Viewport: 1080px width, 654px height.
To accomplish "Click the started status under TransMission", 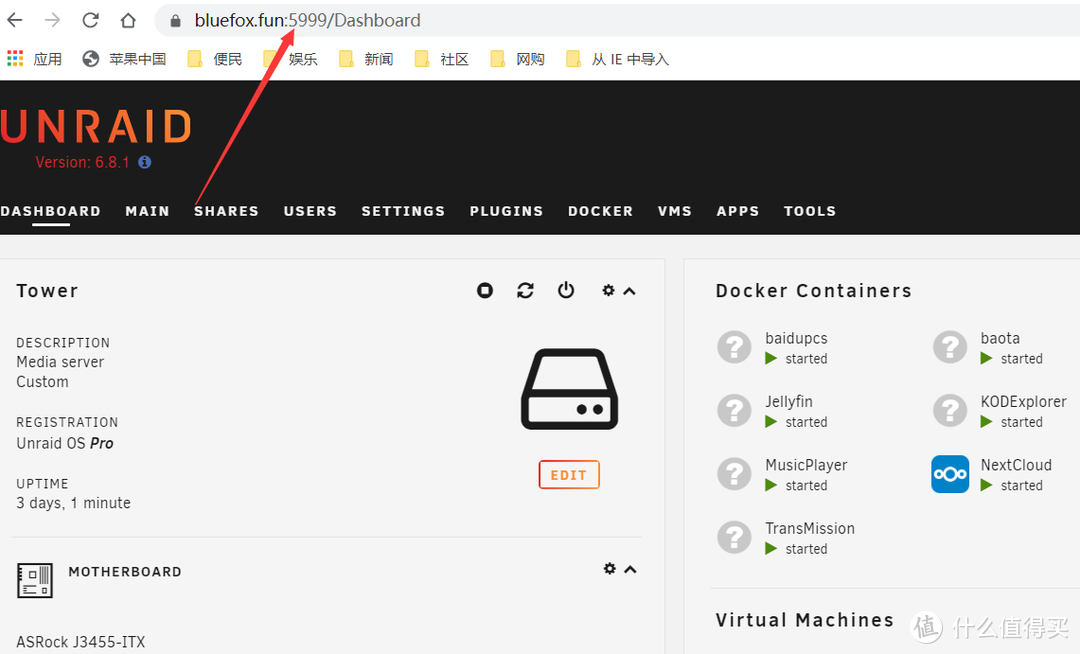I will tap(807, 549).
